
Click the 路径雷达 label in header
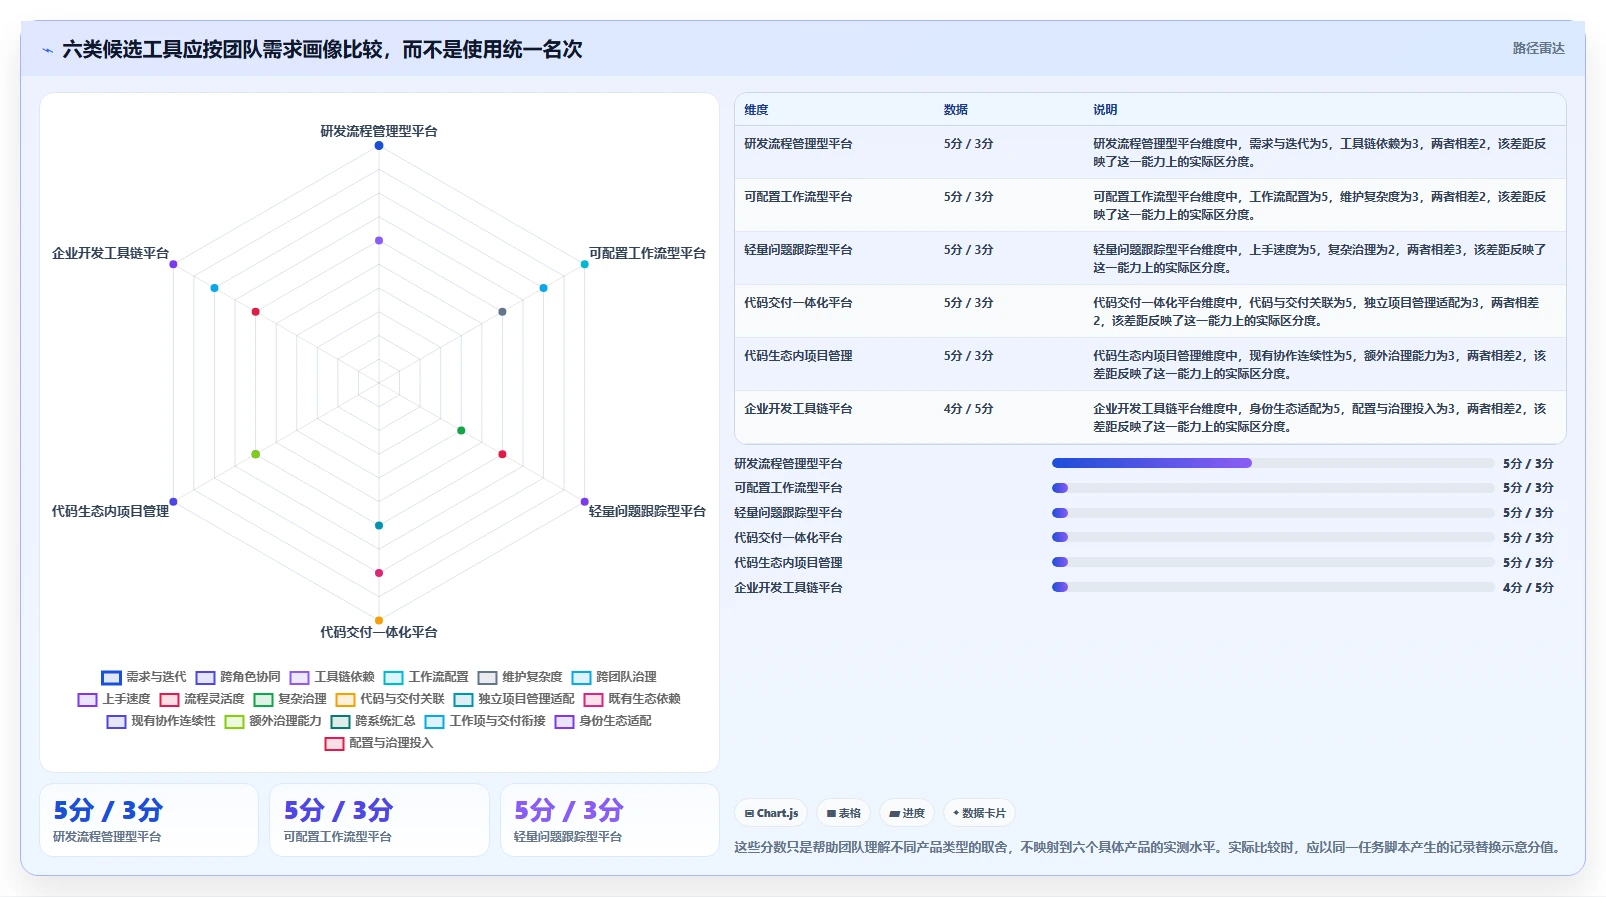(x=1538, y=48)
